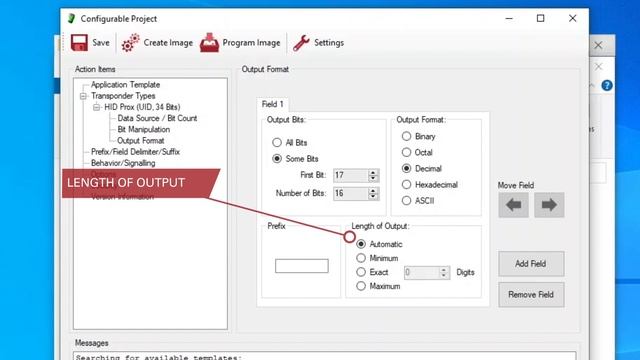
Task: Select Transponder Types tree item
Action: 123,96
